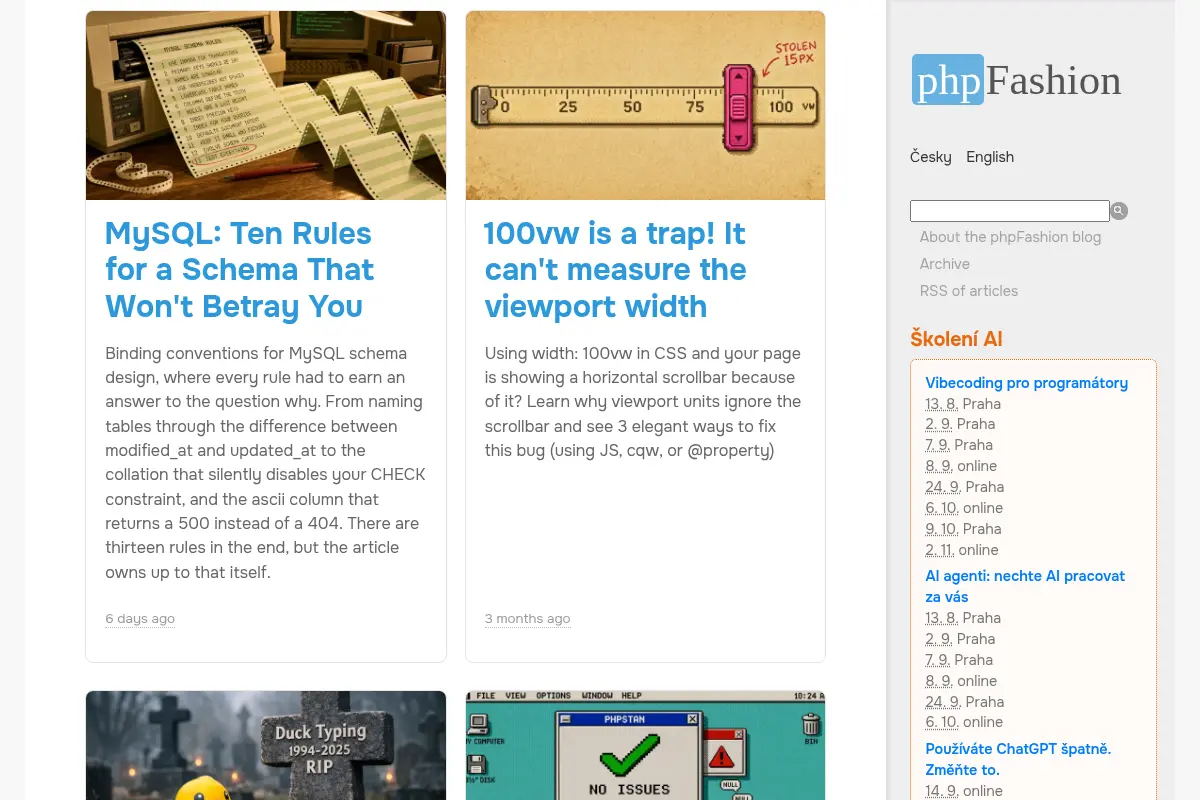This screenshot has height=800, width=1200.
Task: Select '2. 11. online' Vibecoding date
Action: [962, 550]
